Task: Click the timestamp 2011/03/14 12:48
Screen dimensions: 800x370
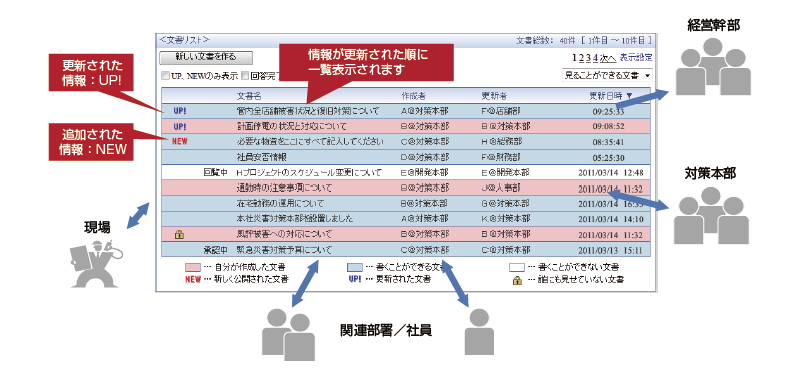Action: click(611, 173)
